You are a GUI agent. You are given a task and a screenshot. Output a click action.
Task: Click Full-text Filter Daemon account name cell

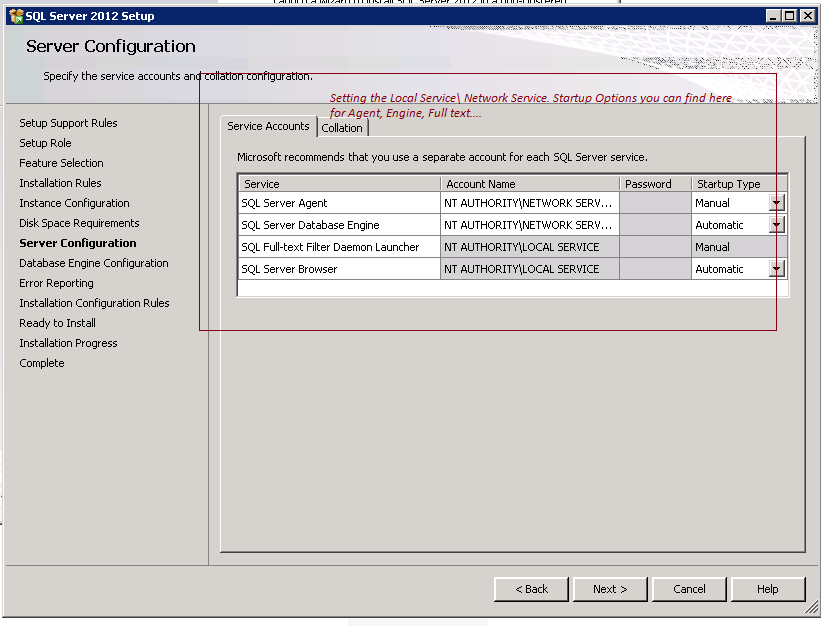tap(530, 247)
